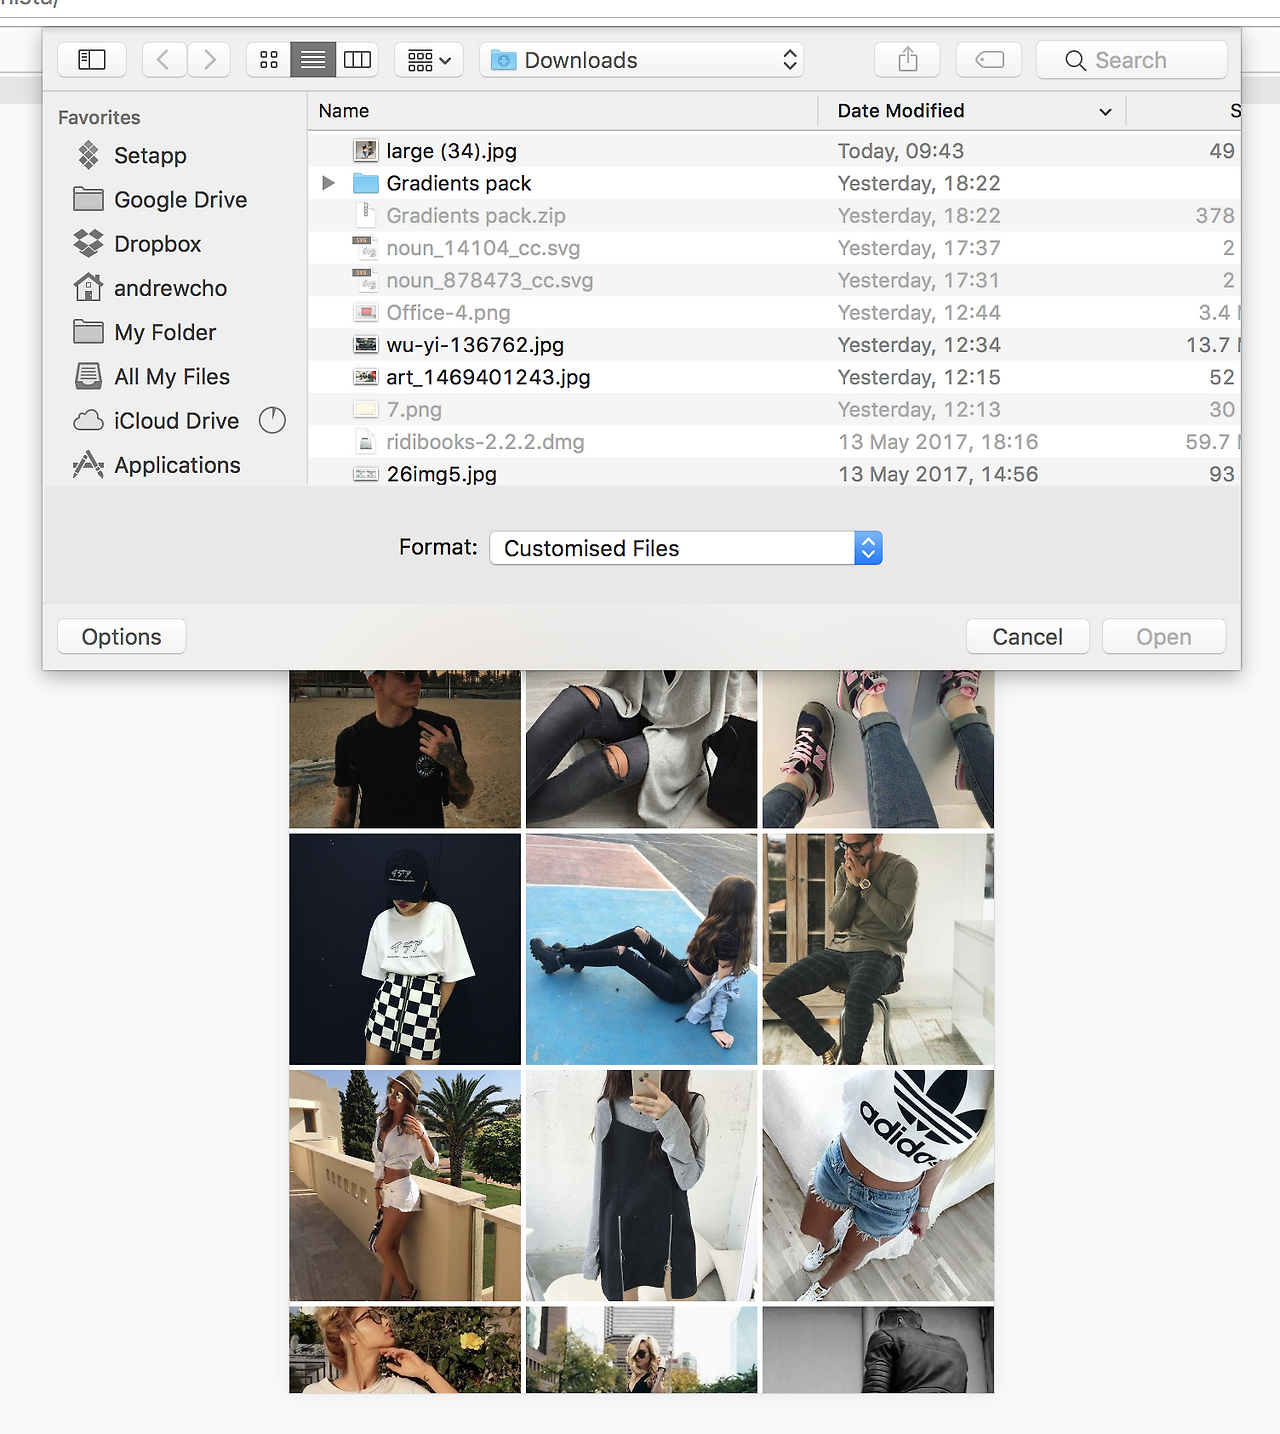This screenshot has height=1434, width=1280.
Task: Open the Format Customised Files dropdown
Action: point(686,548)
